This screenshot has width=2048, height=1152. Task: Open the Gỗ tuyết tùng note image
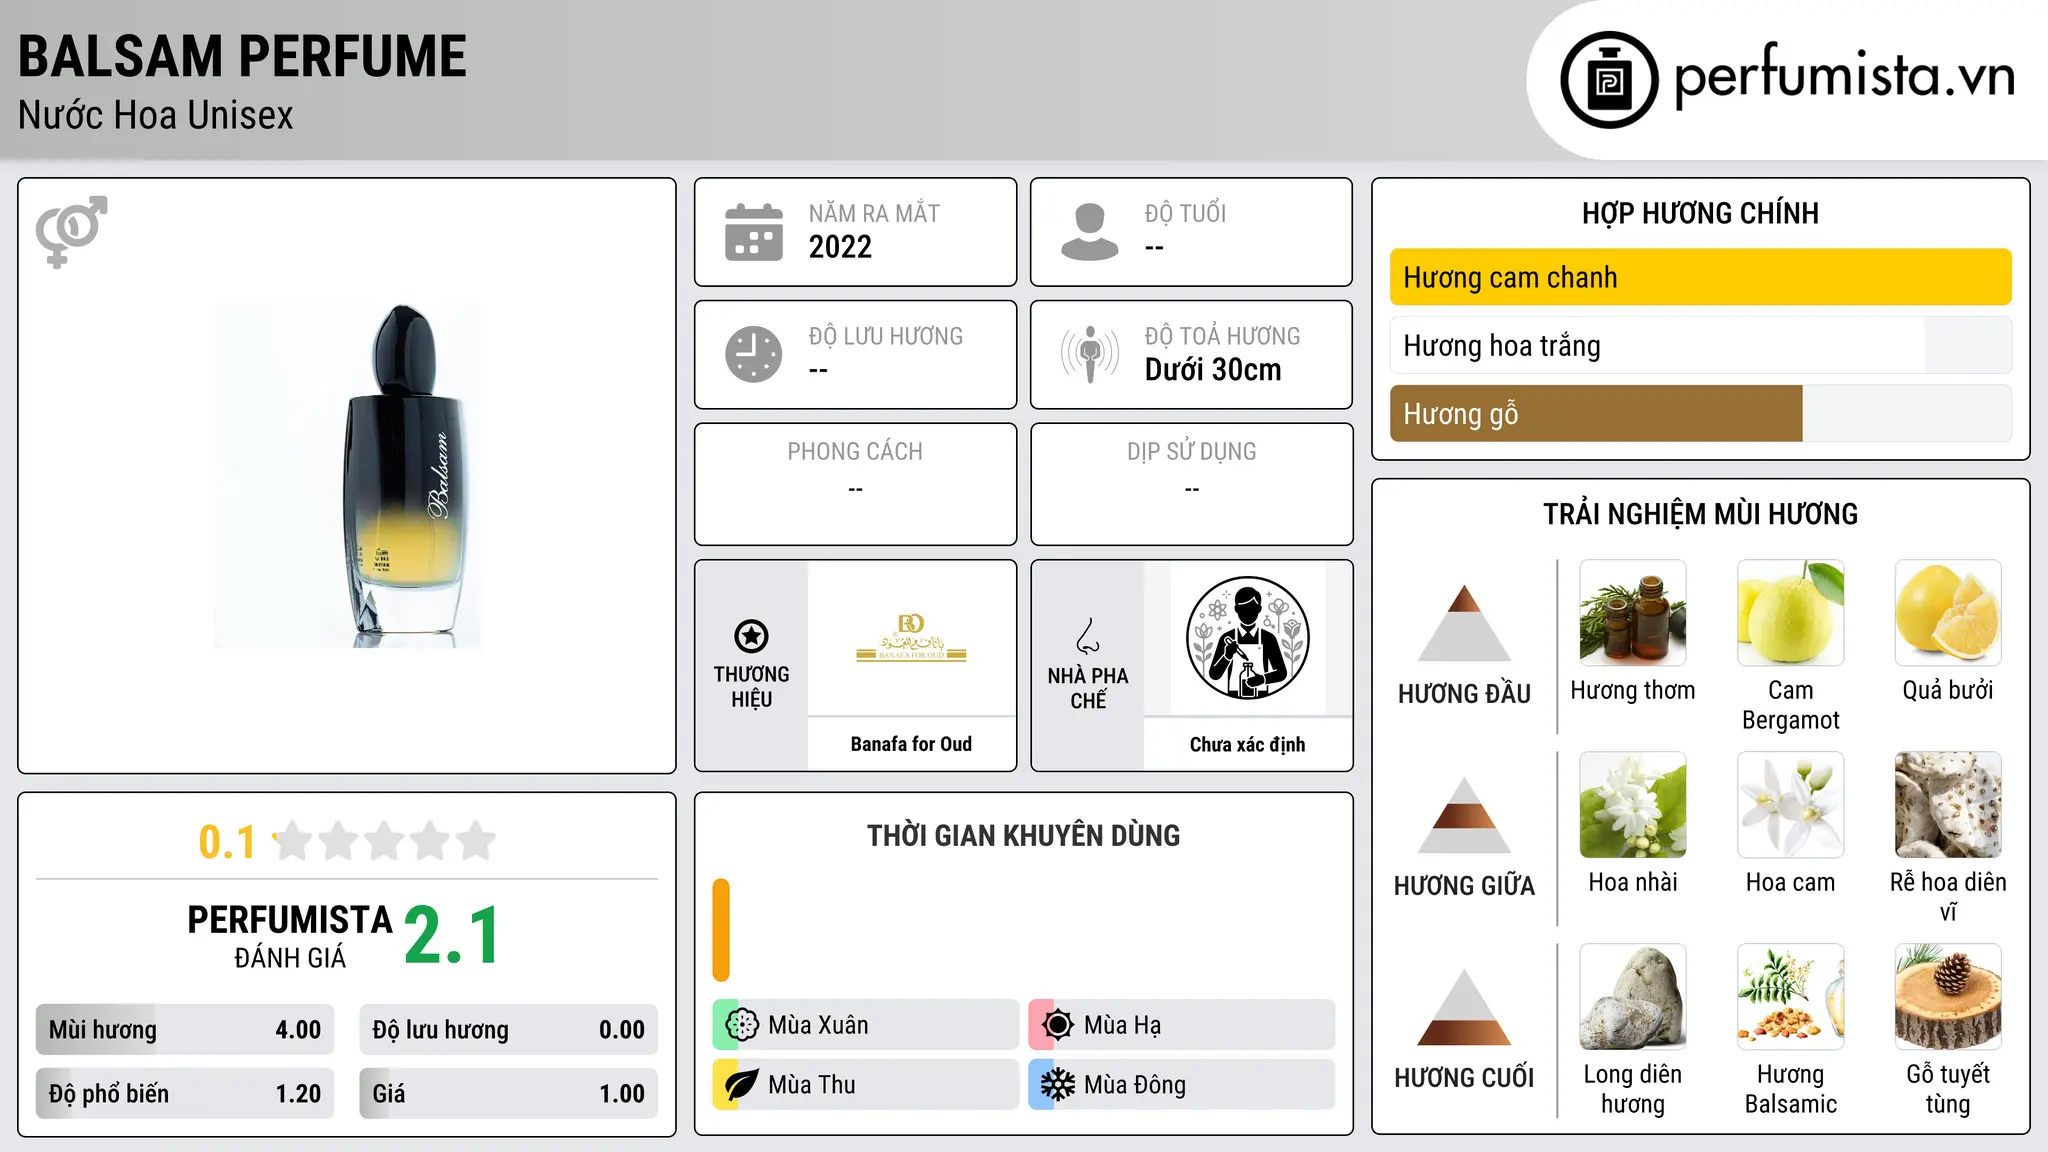pyautogui.click(x=1948, y=997)
